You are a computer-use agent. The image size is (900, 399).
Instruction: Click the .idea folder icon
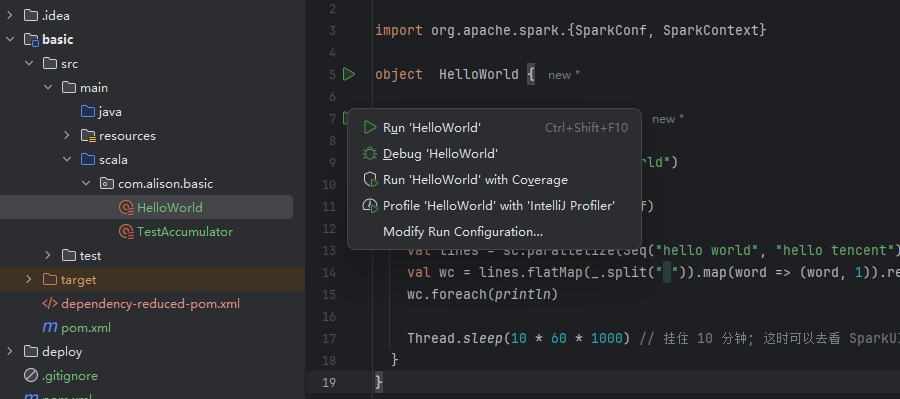coord(30,16)
